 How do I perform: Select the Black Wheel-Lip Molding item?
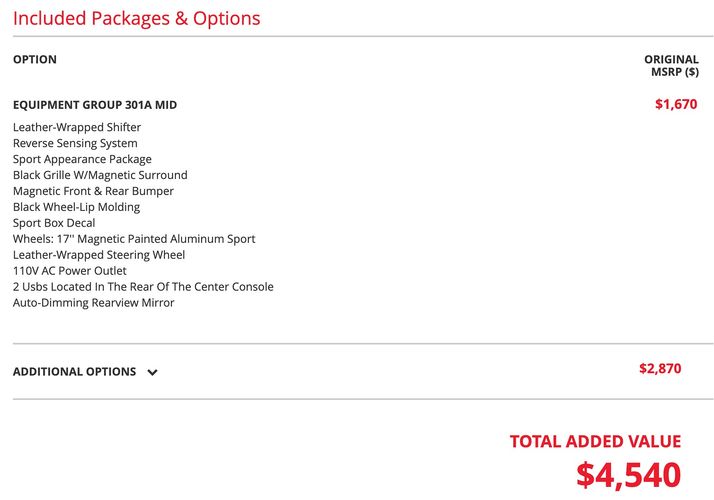(x=76, y=207)
